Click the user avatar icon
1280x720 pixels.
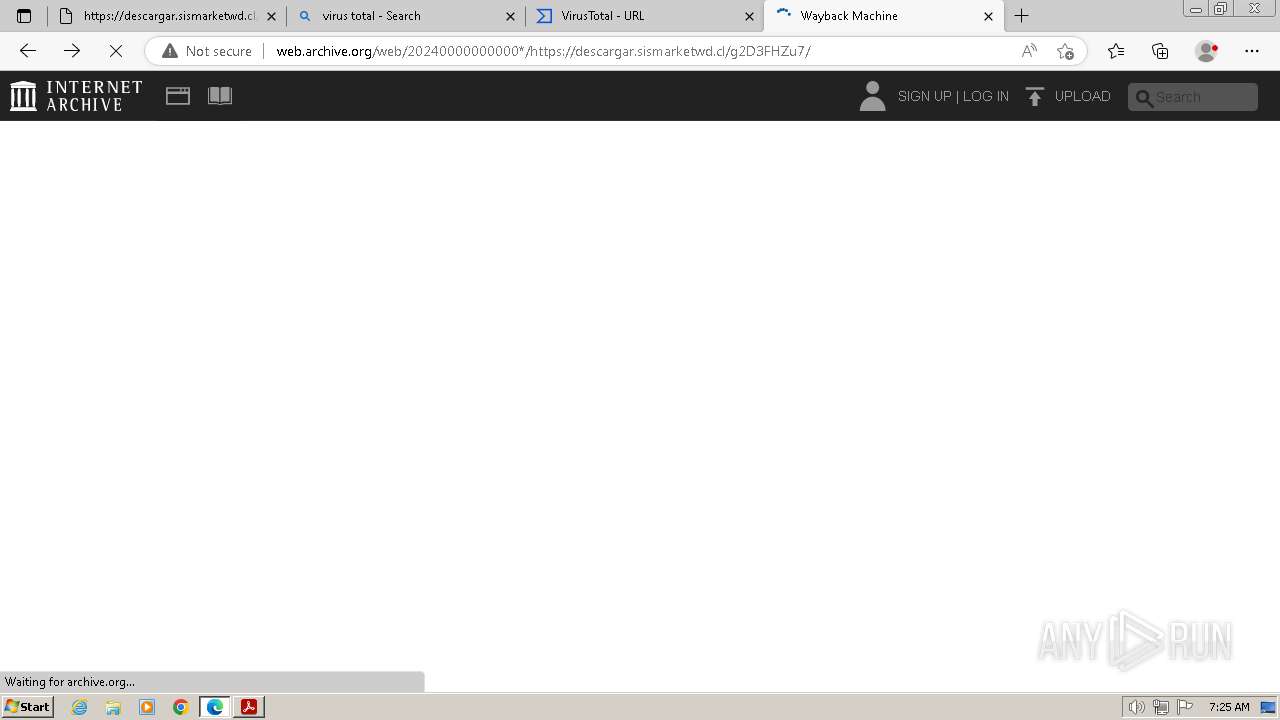872,96
